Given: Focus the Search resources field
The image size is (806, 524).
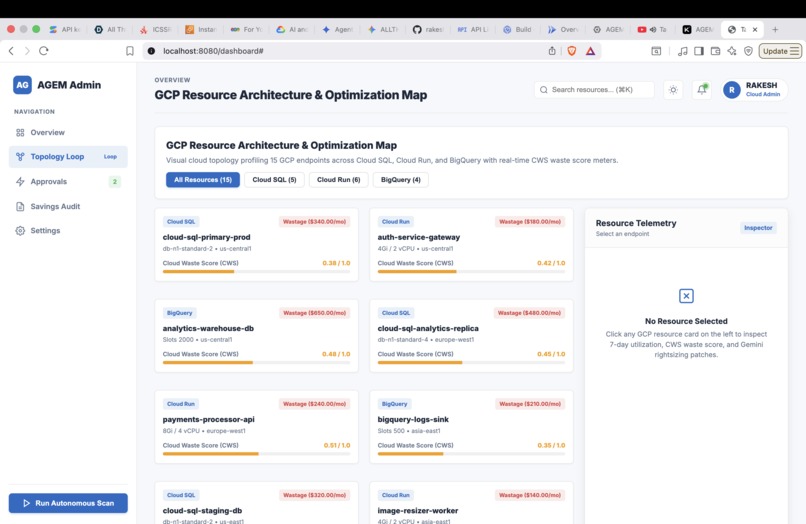Looking at the screenshot, I should click(594, 89).
